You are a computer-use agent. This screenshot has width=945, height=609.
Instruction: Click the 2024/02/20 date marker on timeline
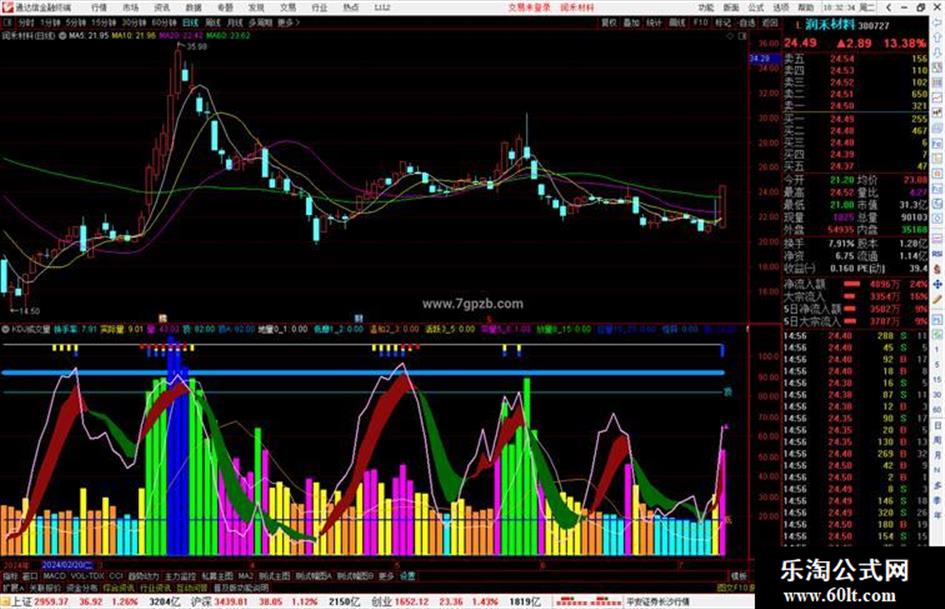[67, 565]
